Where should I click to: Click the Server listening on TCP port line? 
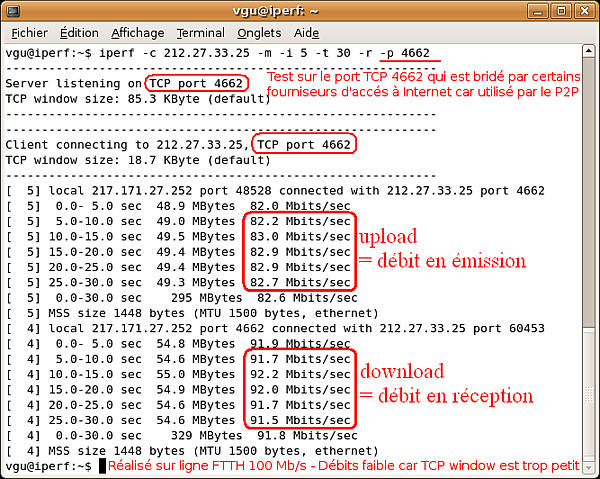[124, 83]
